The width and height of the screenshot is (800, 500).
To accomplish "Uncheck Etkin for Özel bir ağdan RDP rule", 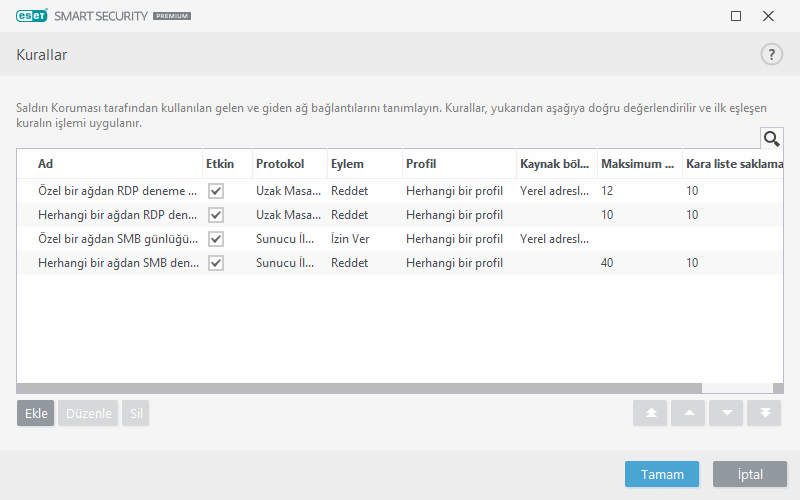I will (215, 191).
